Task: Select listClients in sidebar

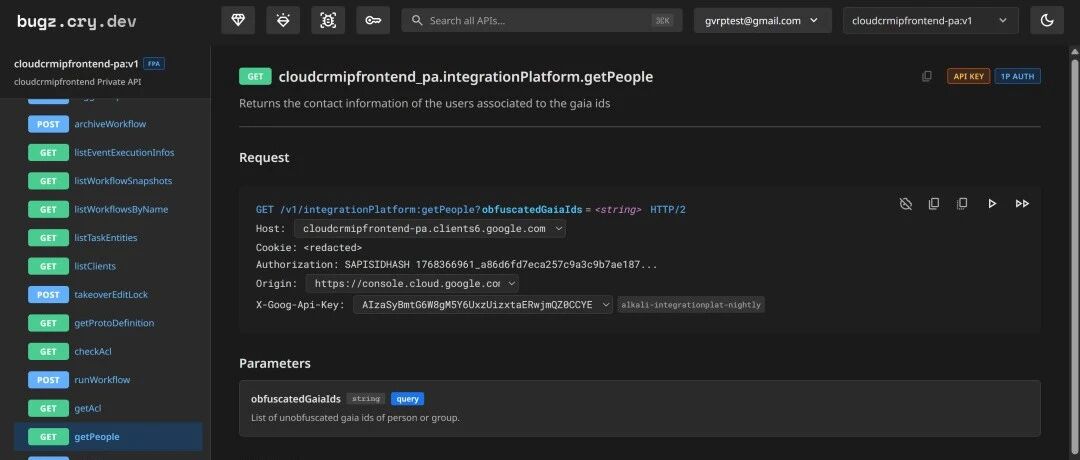Action: [x=95, y=266]
